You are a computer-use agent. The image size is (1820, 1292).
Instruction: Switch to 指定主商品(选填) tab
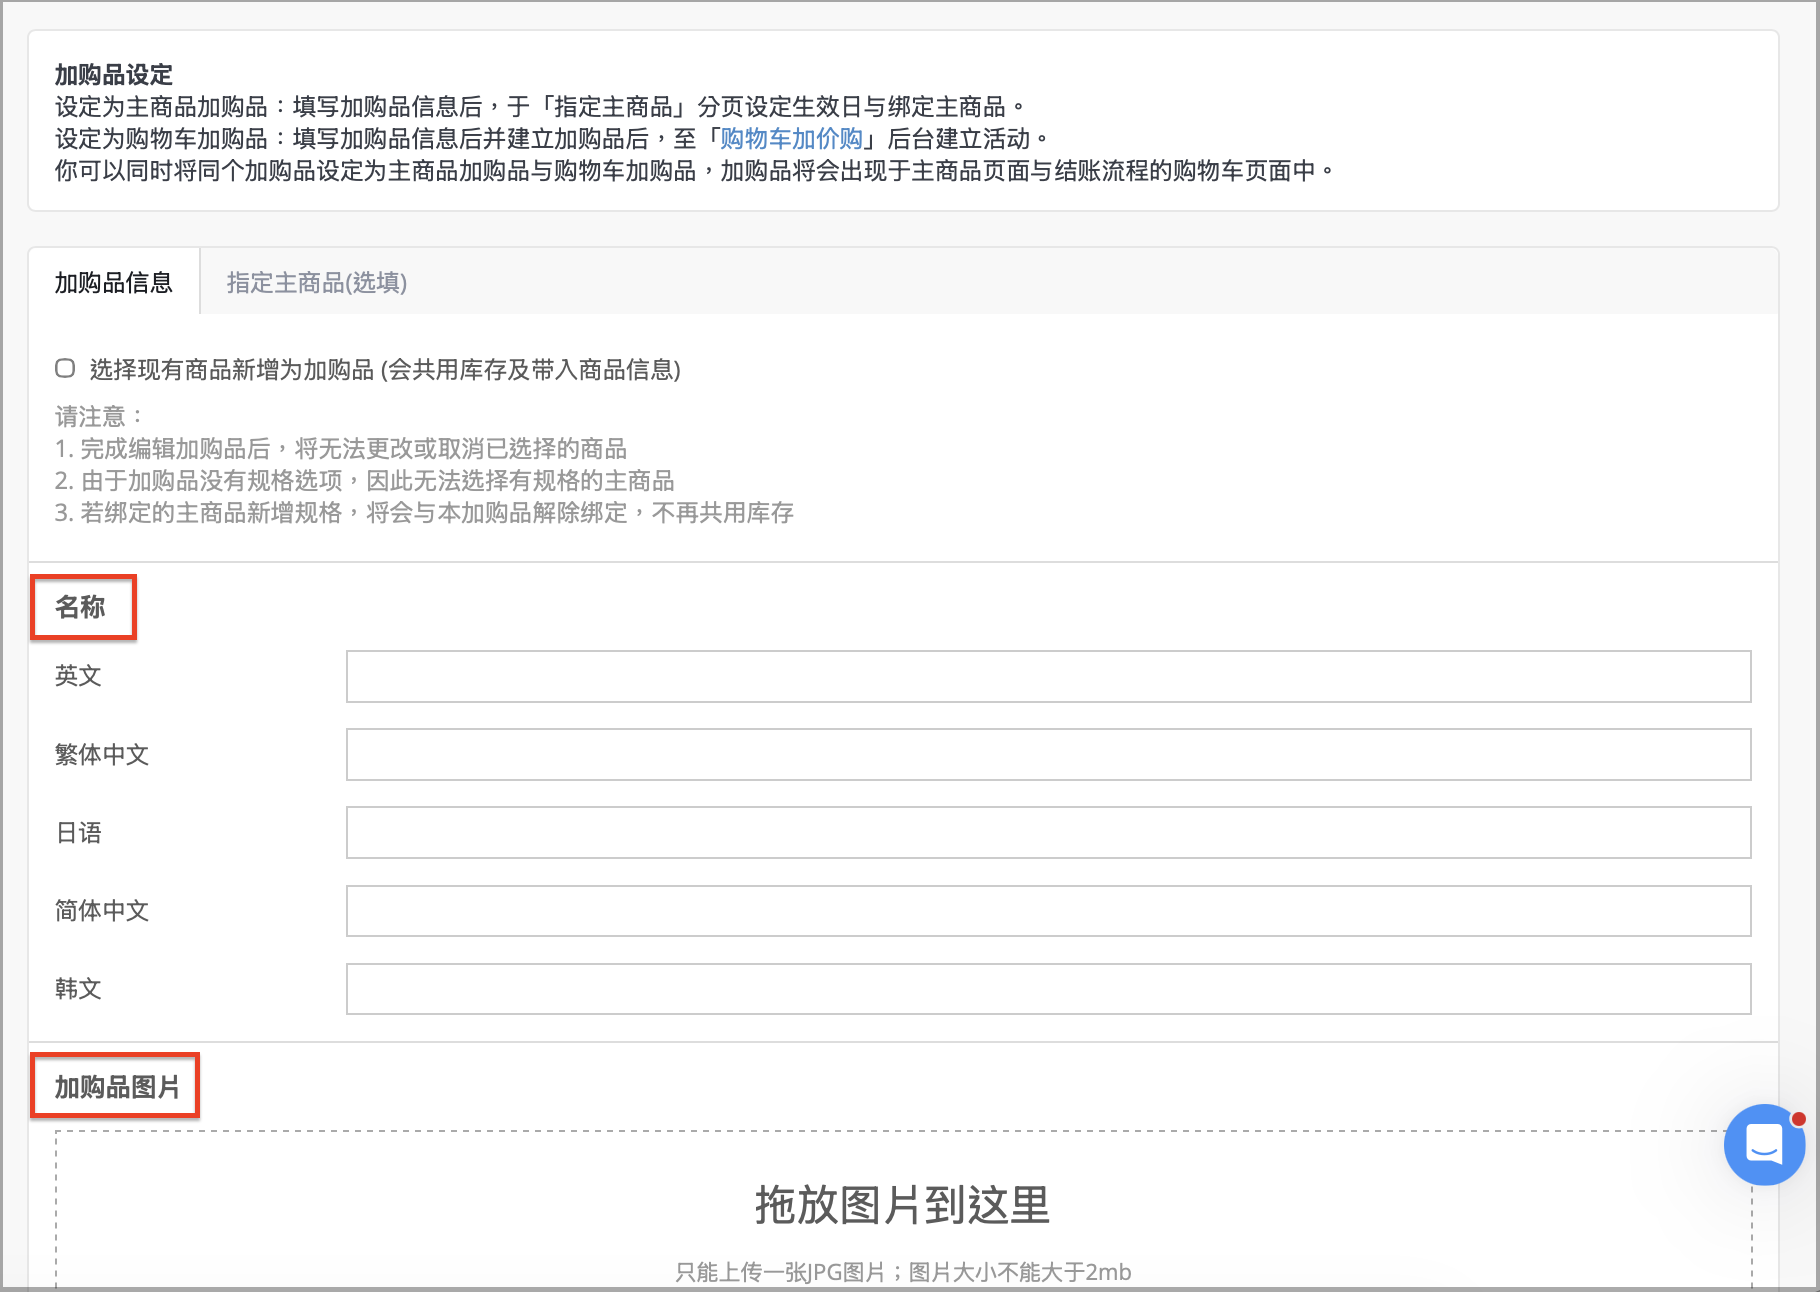(x=316, y=283)
